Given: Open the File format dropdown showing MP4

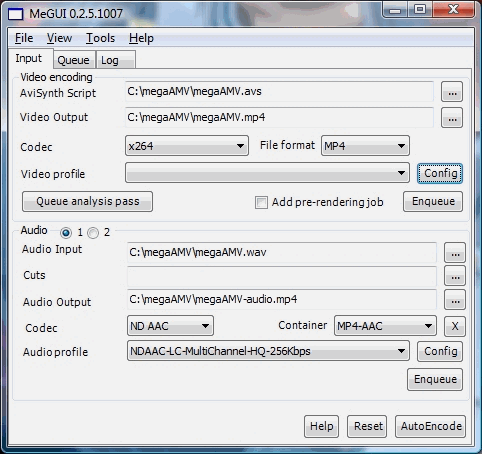Looking at the screenshot, I should pos(365,146).
